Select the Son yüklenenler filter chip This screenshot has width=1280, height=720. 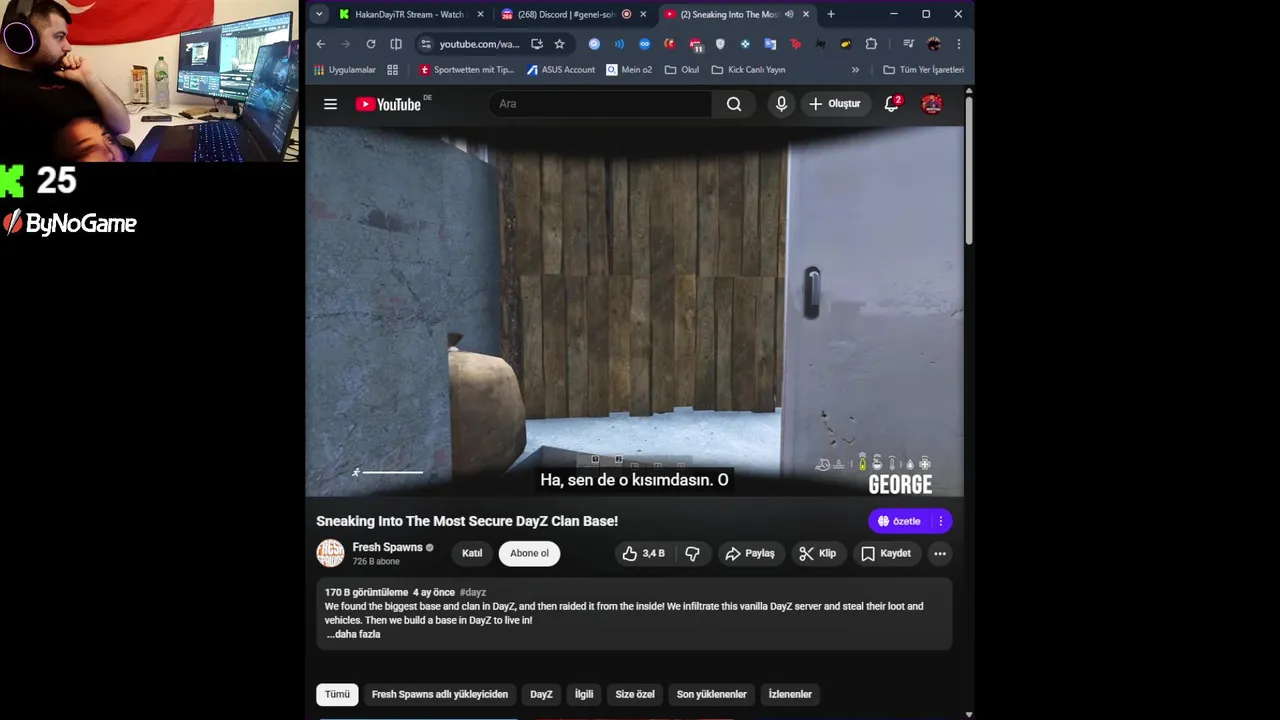pos(712,694)
